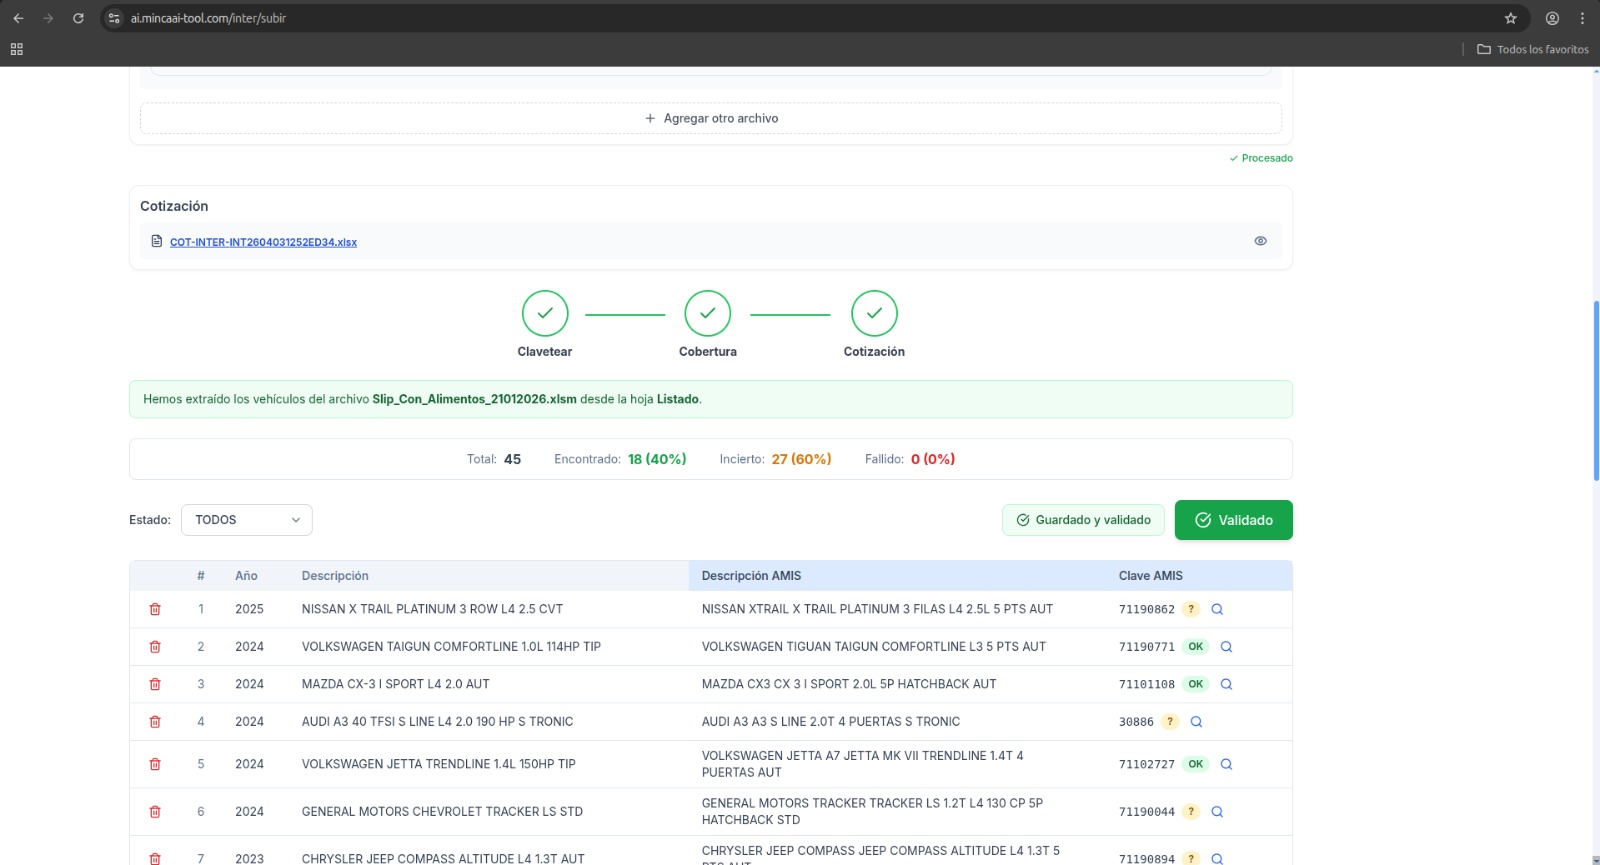Screen dimensions: 1600x865
Task: Click the address bar URL
Action: (x=208, y=18)
